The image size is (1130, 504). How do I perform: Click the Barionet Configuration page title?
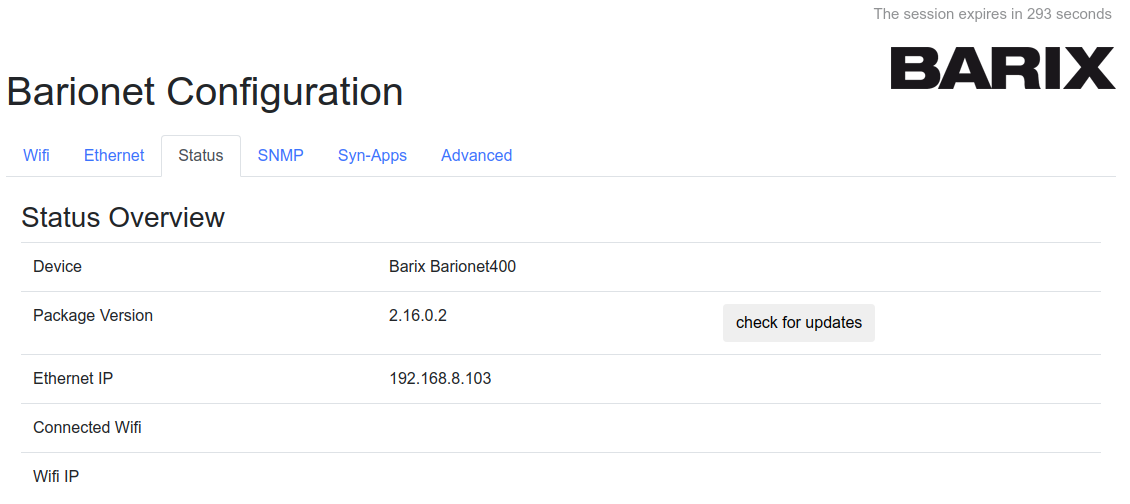coord(205,92)
